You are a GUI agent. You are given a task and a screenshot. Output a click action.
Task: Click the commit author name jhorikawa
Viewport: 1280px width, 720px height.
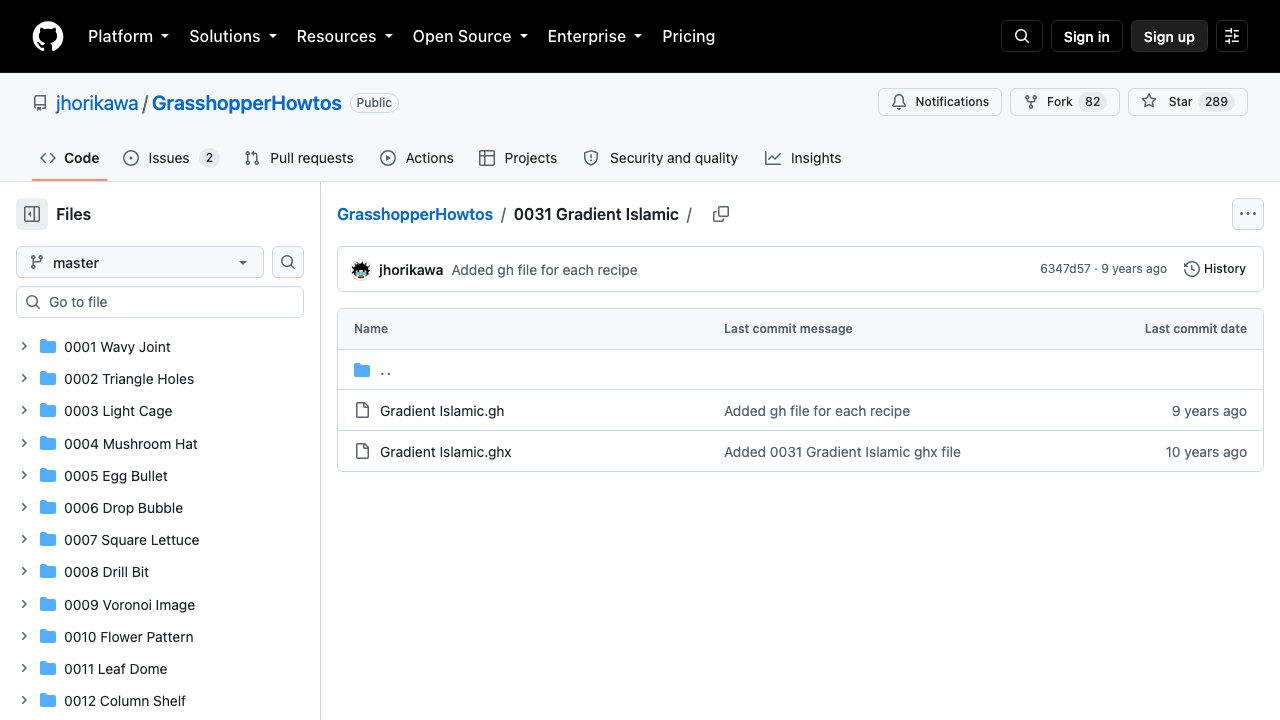coord(411,270)
